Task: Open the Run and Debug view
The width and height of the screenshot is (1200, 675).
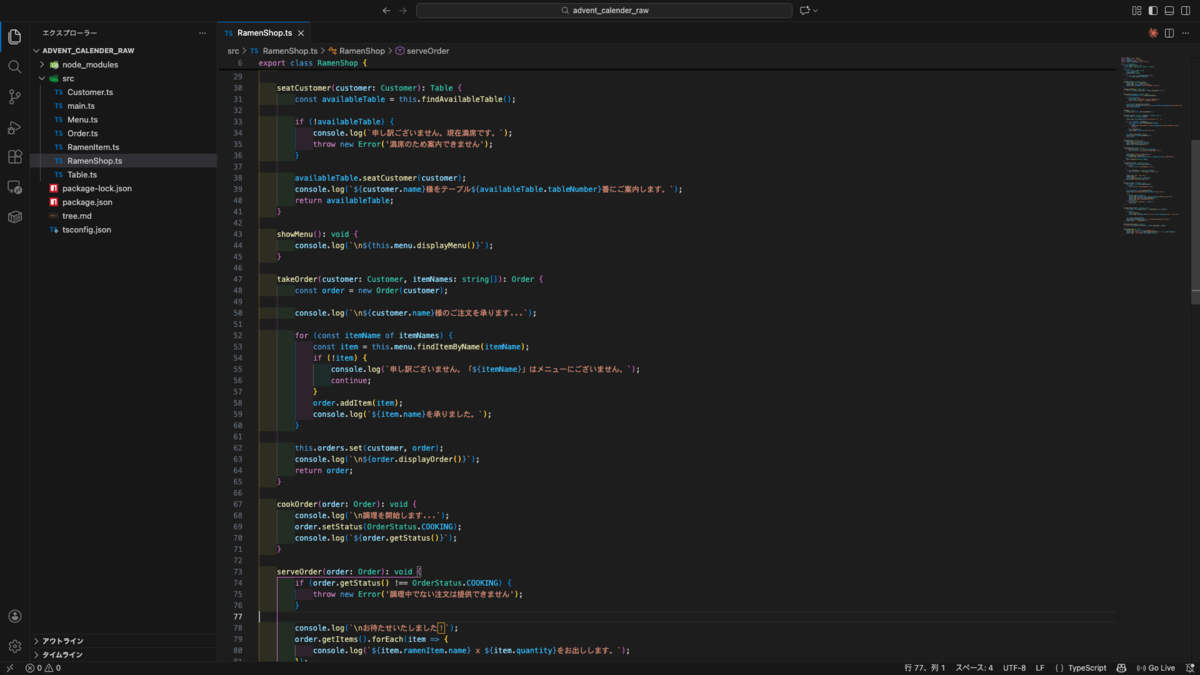Action: click(14, 127)
